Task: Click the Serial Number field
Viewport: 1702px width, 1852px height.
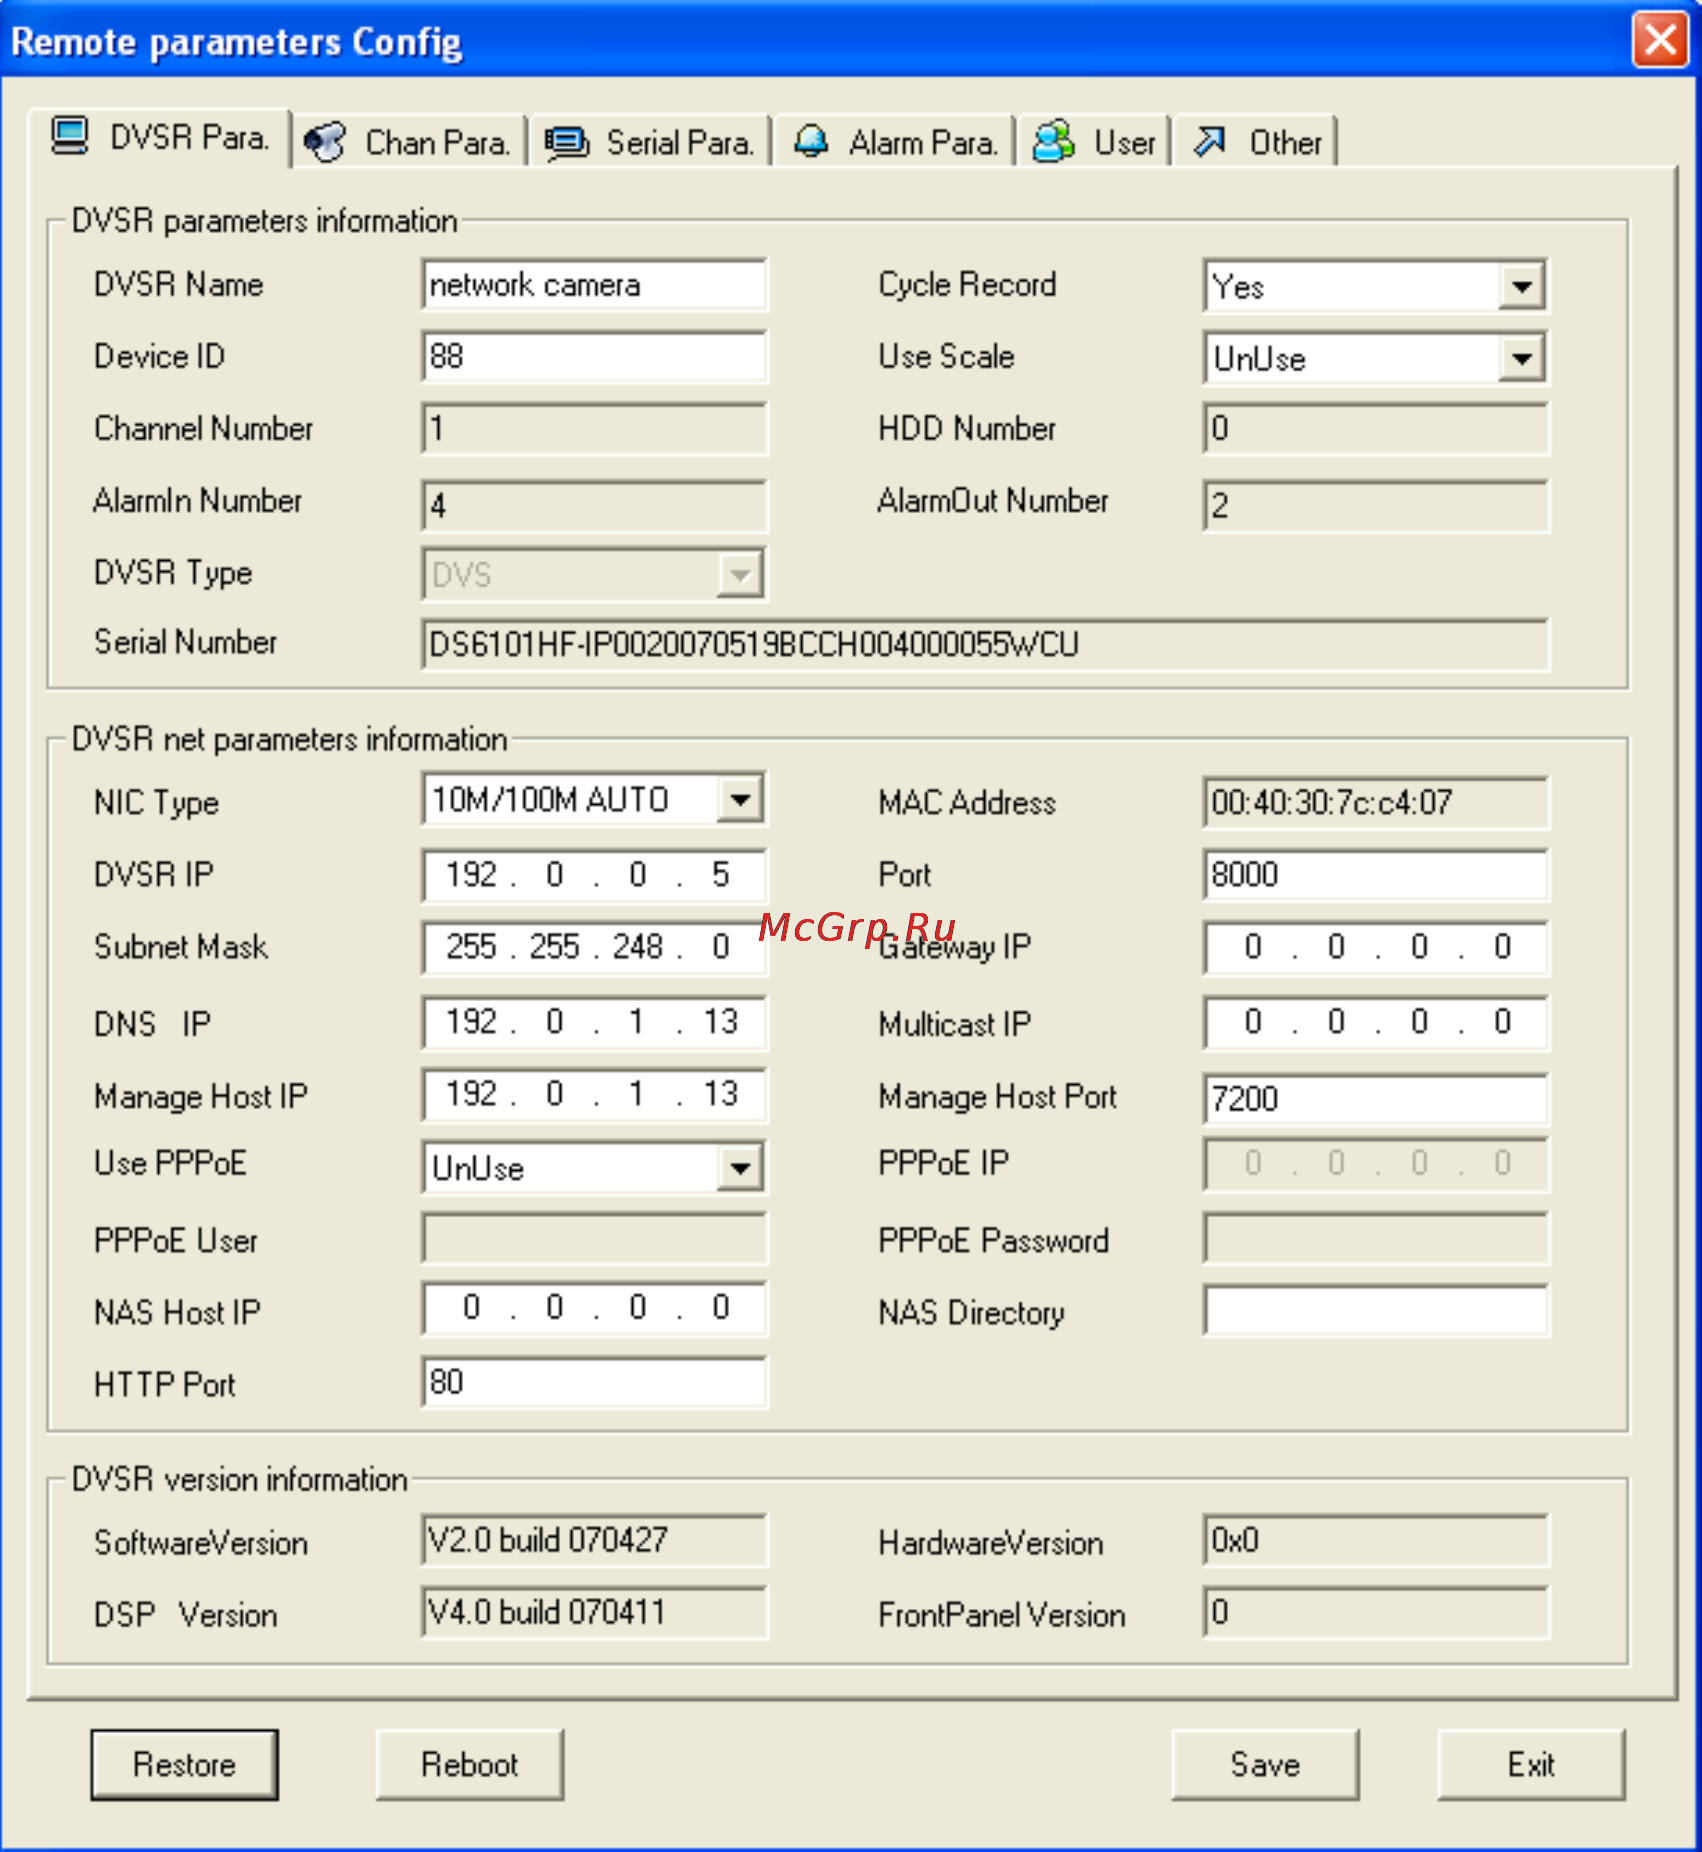Action: (x=985, y=645)
